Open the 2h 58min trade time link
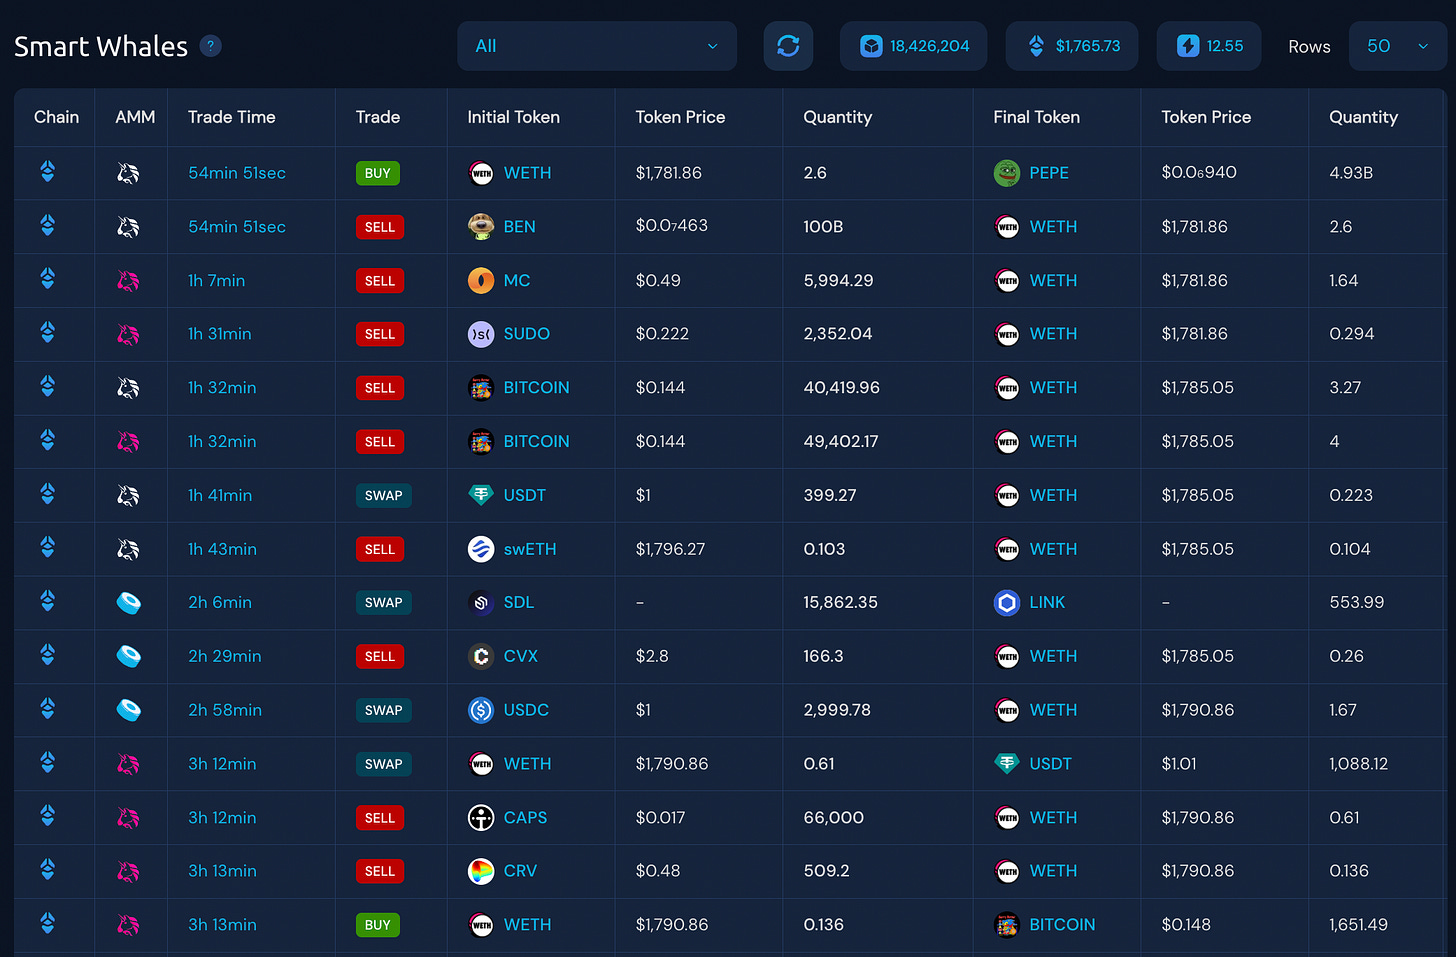The height and width of the screenshot is (957, 1456). (225, 710)
